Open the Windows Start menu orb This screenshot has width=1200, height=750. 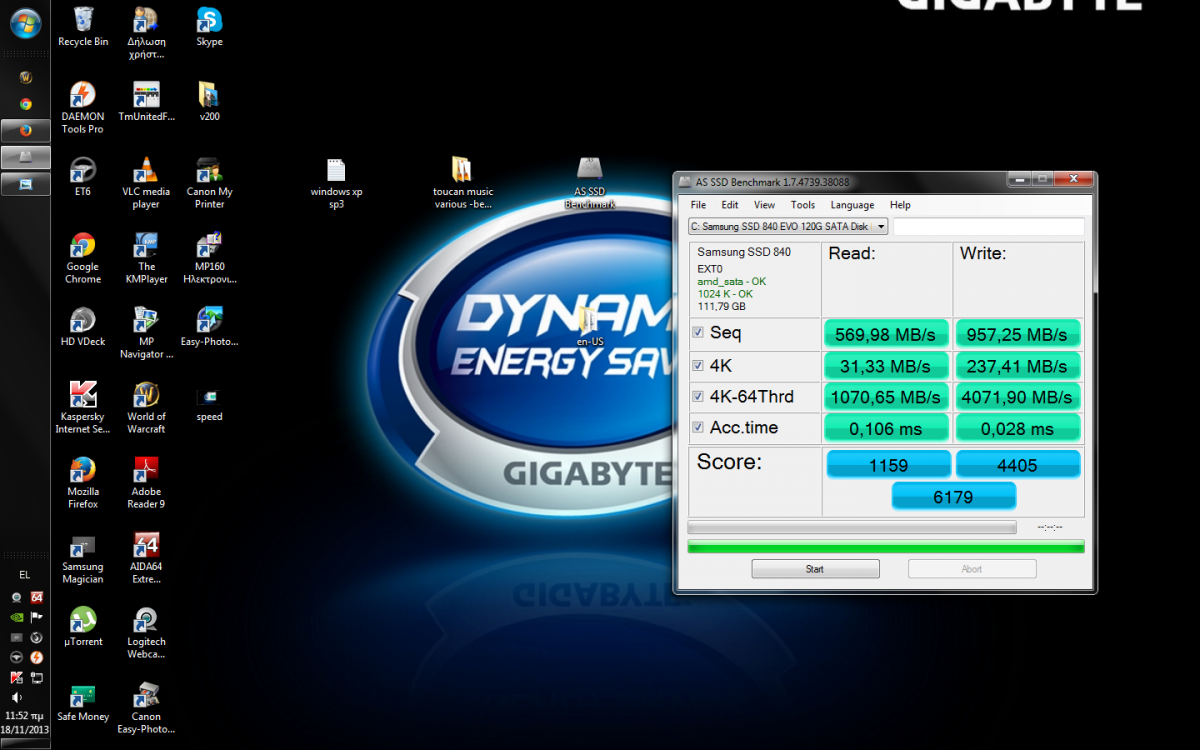[x=25, y=22]
